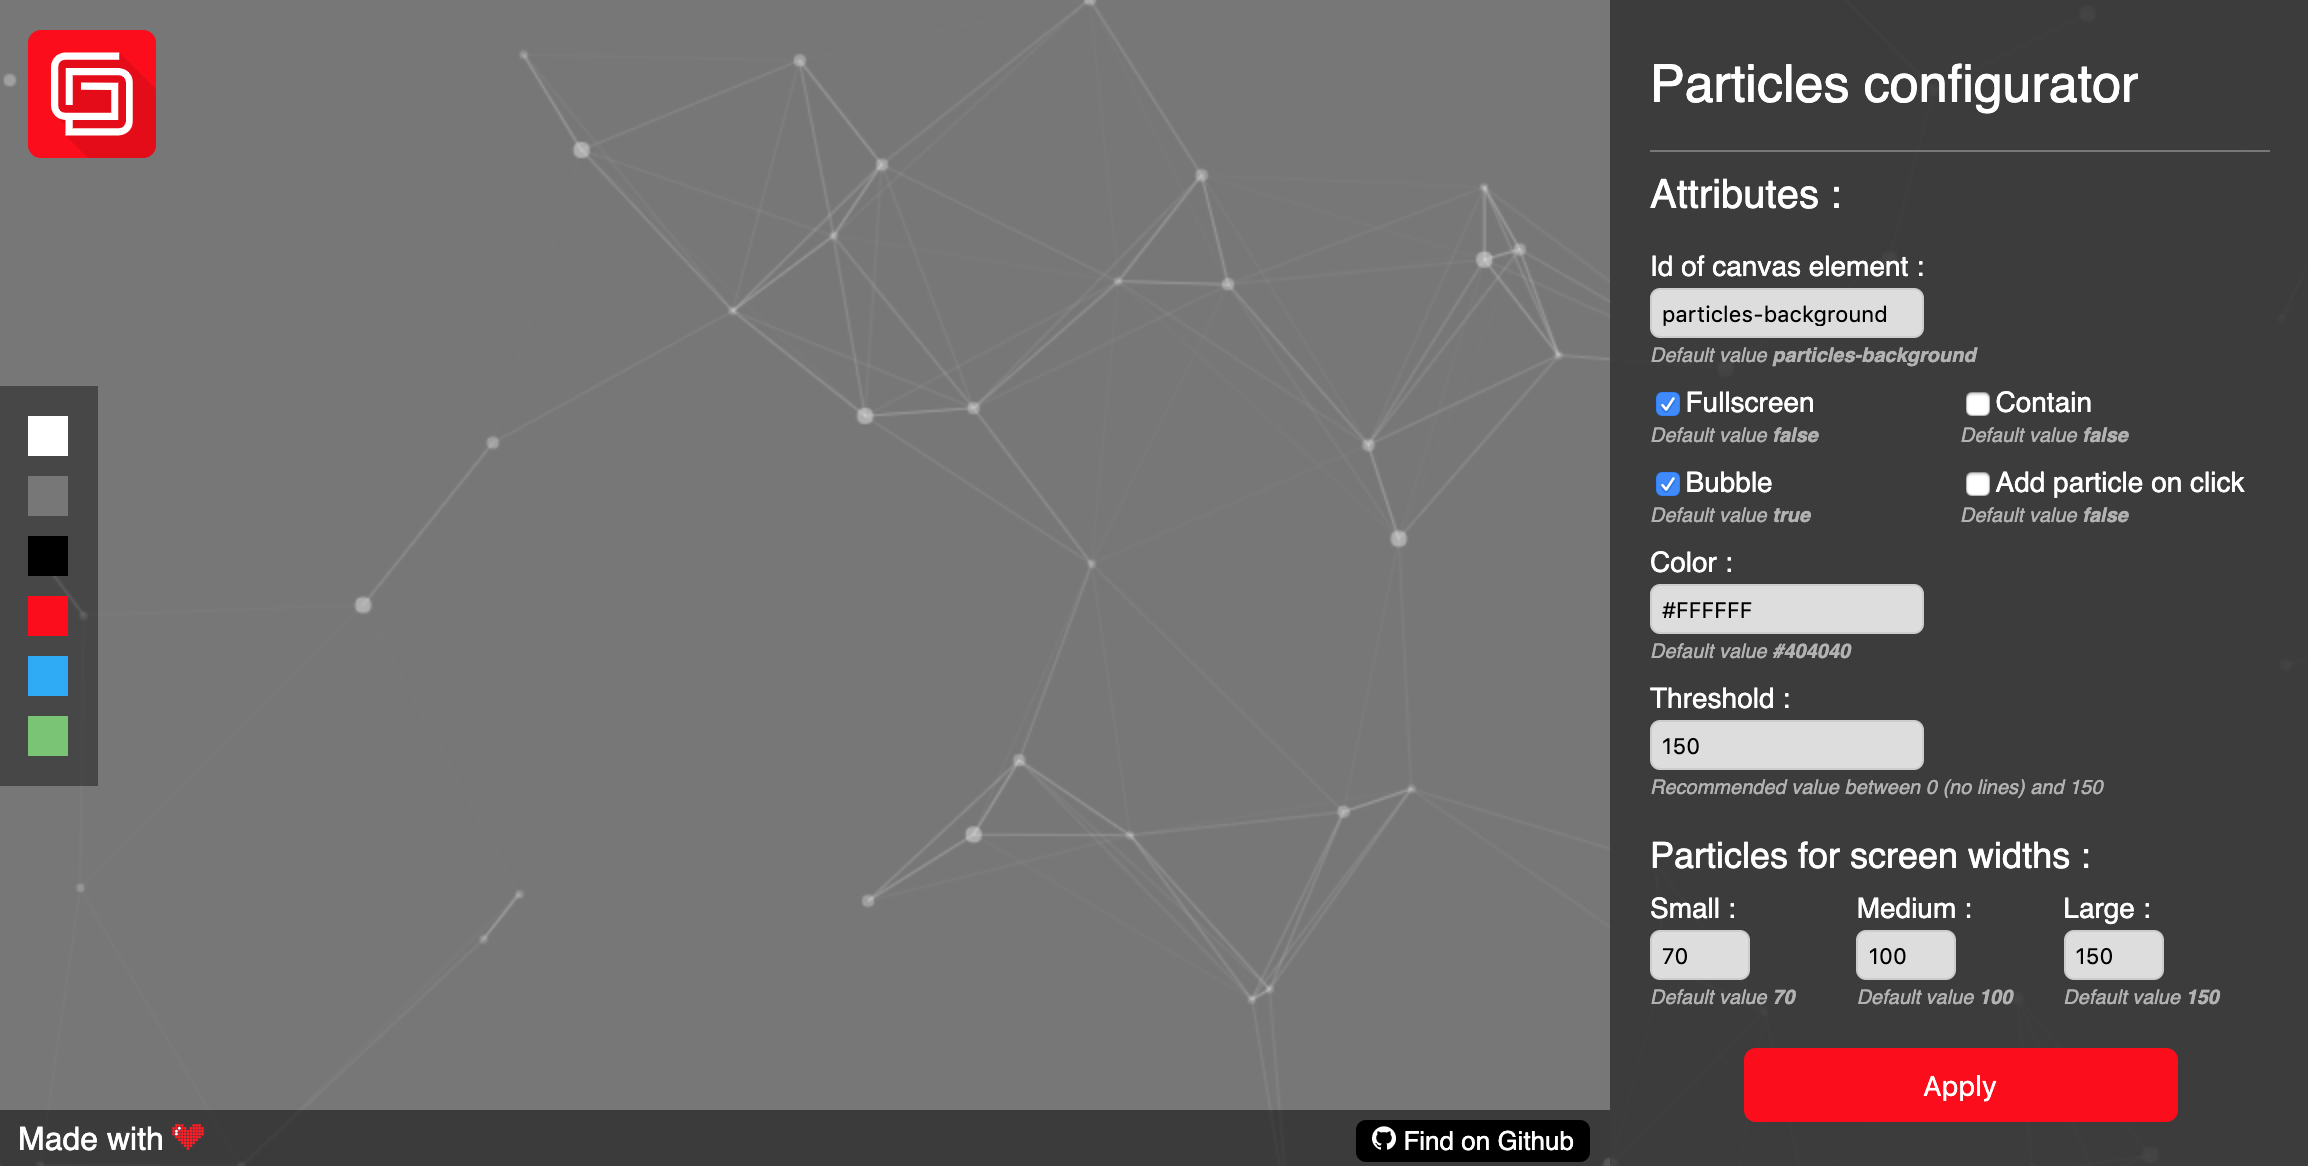Enable Add particle on click

click(x=1977, y=484)
